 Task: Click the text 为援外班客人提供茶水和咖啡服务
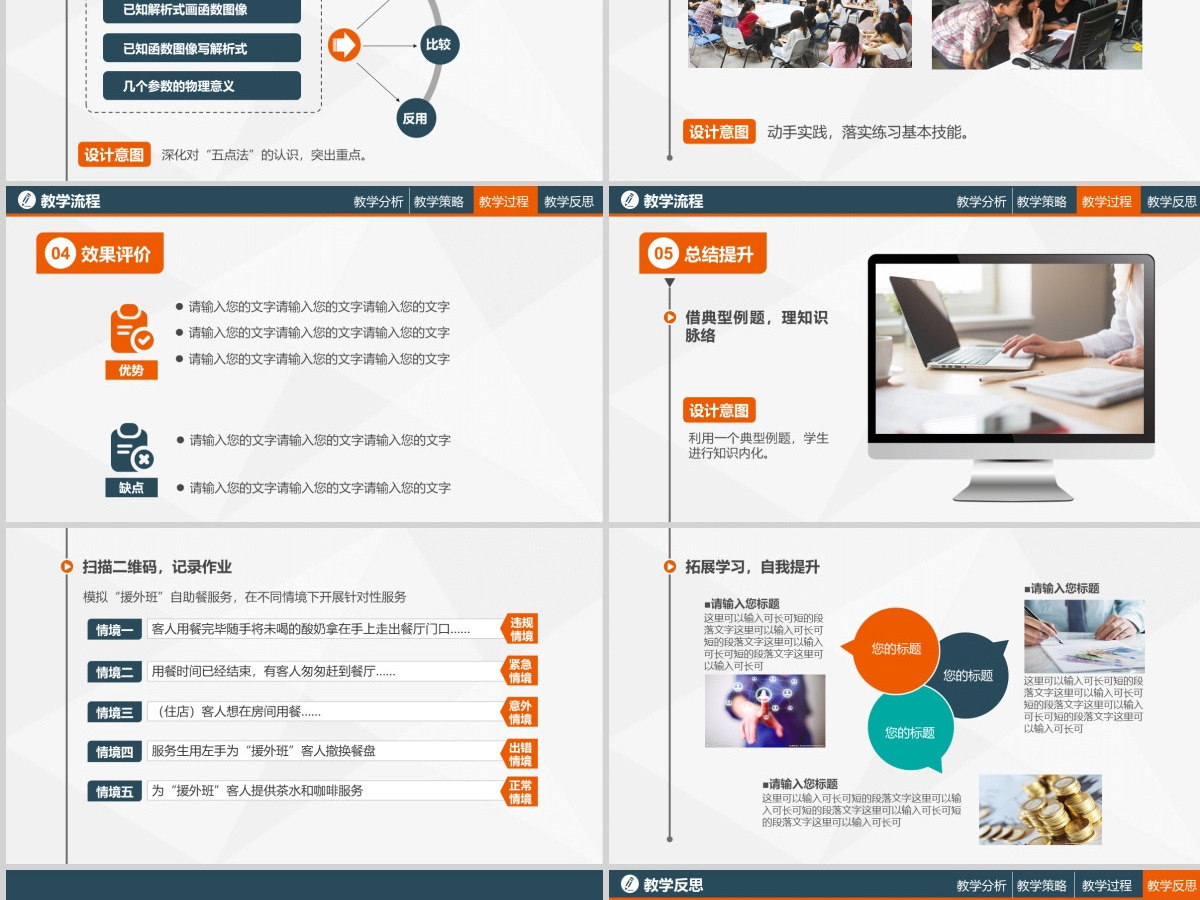click(257, 790)
